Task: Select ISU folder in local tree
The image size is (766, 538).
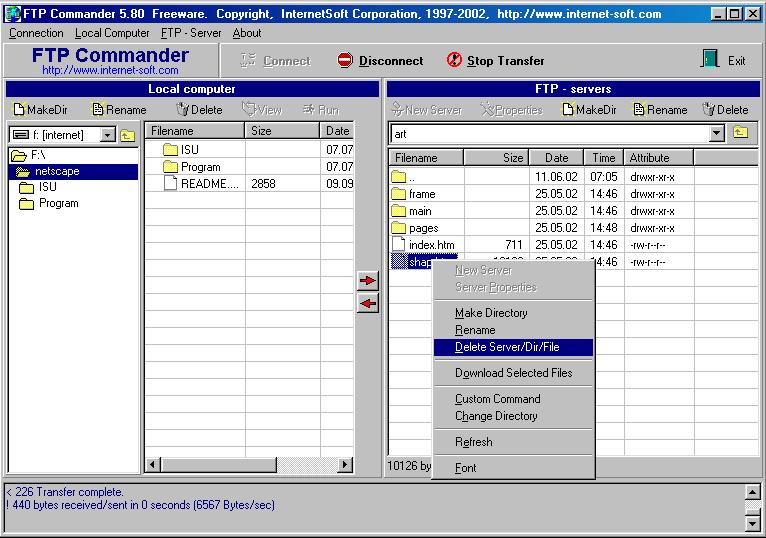Action: 38,187
